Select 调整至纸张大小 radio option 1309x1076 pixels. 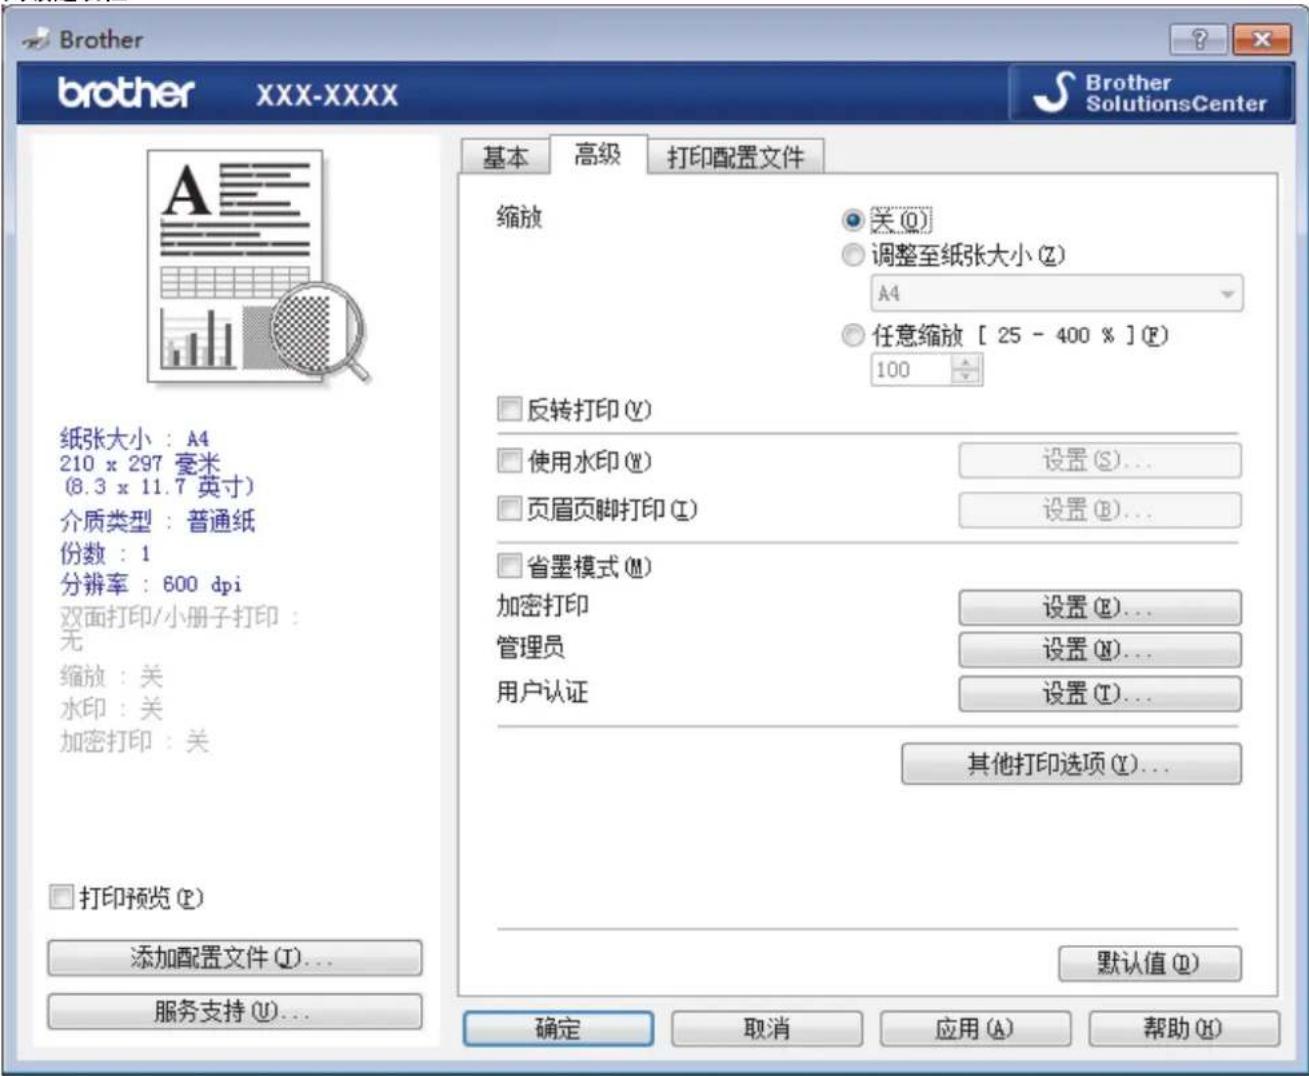point(852,256)
